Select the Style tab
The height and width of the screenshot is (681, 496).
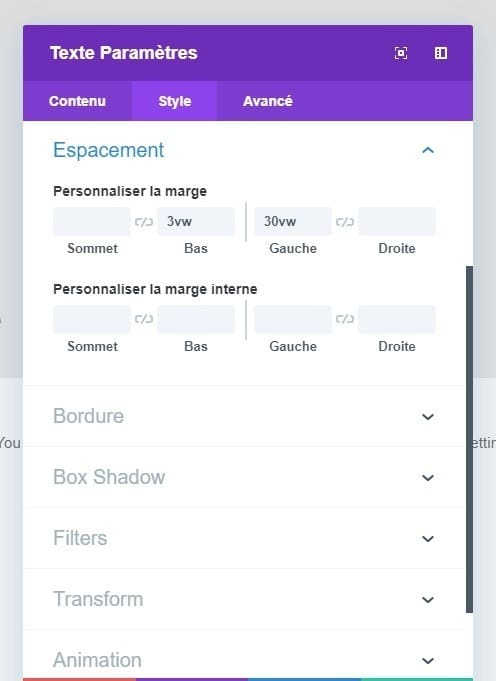click(x=175, y=101)
